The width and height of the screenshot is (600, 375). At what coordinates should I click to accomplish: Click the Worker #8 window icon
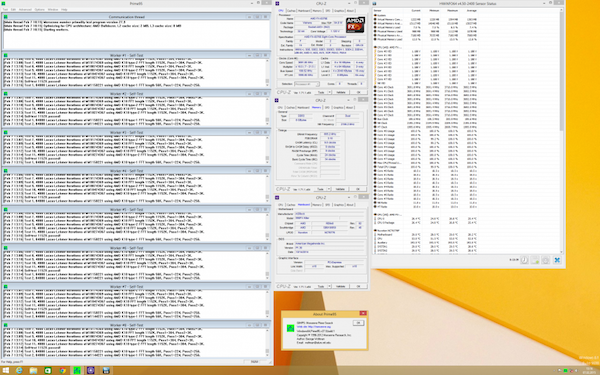click(x=6, y=325)
